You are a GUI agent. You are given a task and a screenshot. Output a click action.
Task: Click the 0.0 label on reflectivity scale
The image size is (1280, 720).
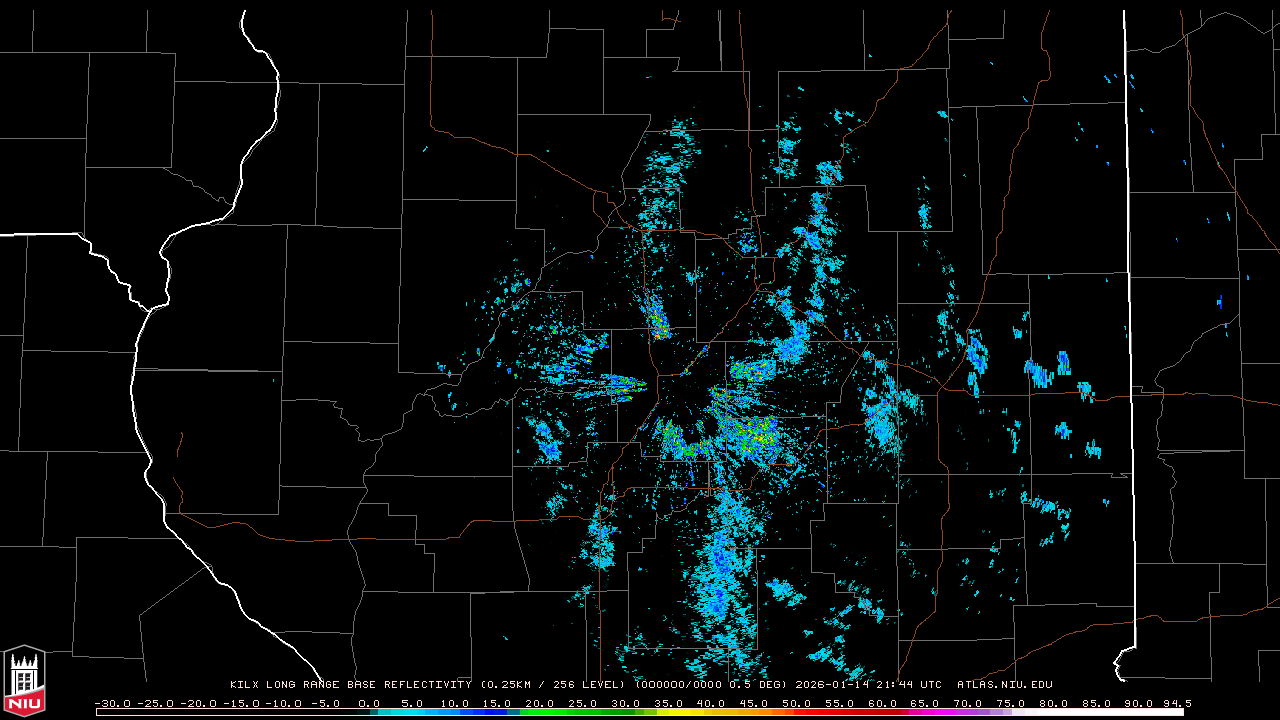coord(369,703)
